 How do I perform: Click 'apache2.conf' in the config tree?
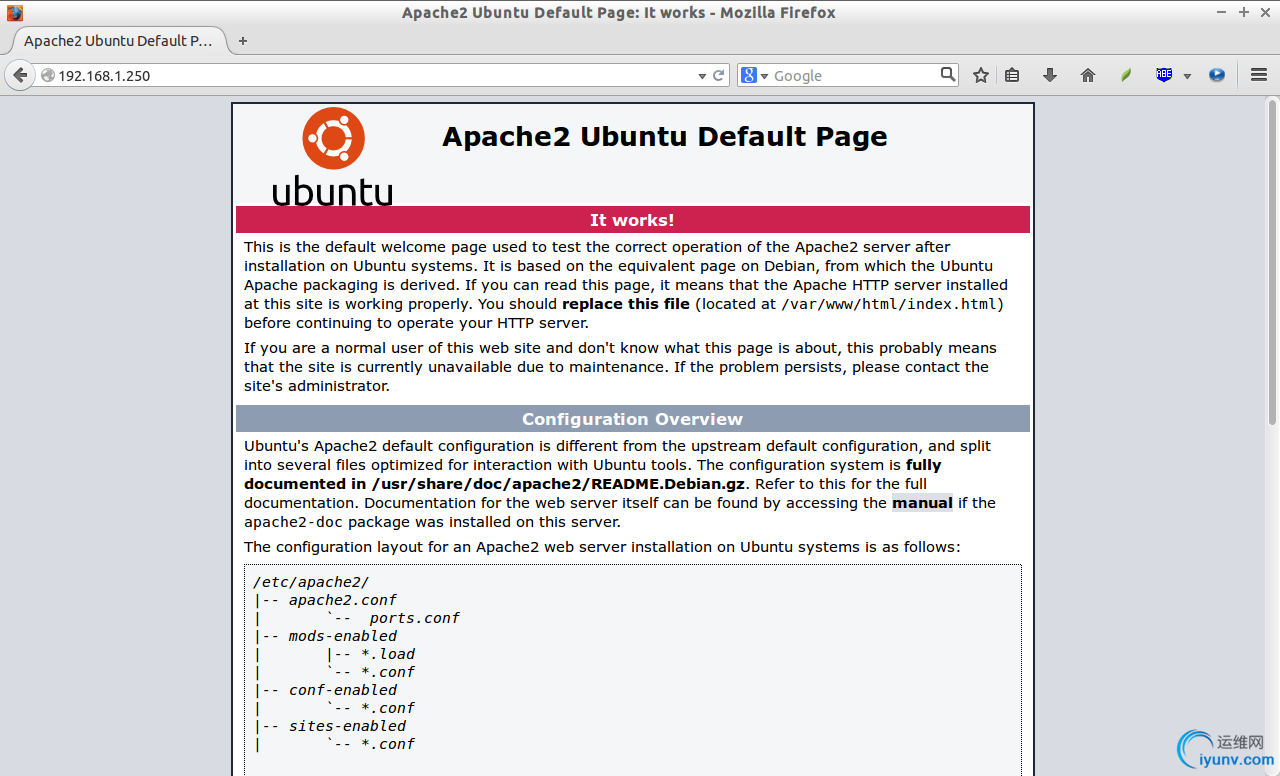coord(343,600)
